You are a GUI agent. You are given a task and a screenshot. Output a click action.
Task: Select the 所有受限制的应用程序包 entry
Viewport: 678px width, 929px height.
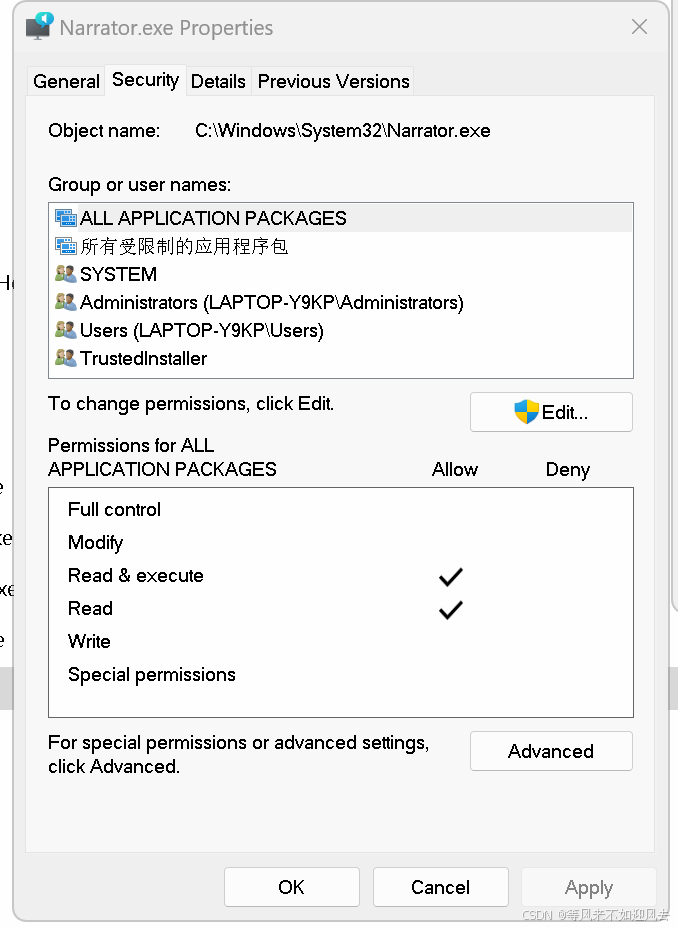tap(341, 246)
